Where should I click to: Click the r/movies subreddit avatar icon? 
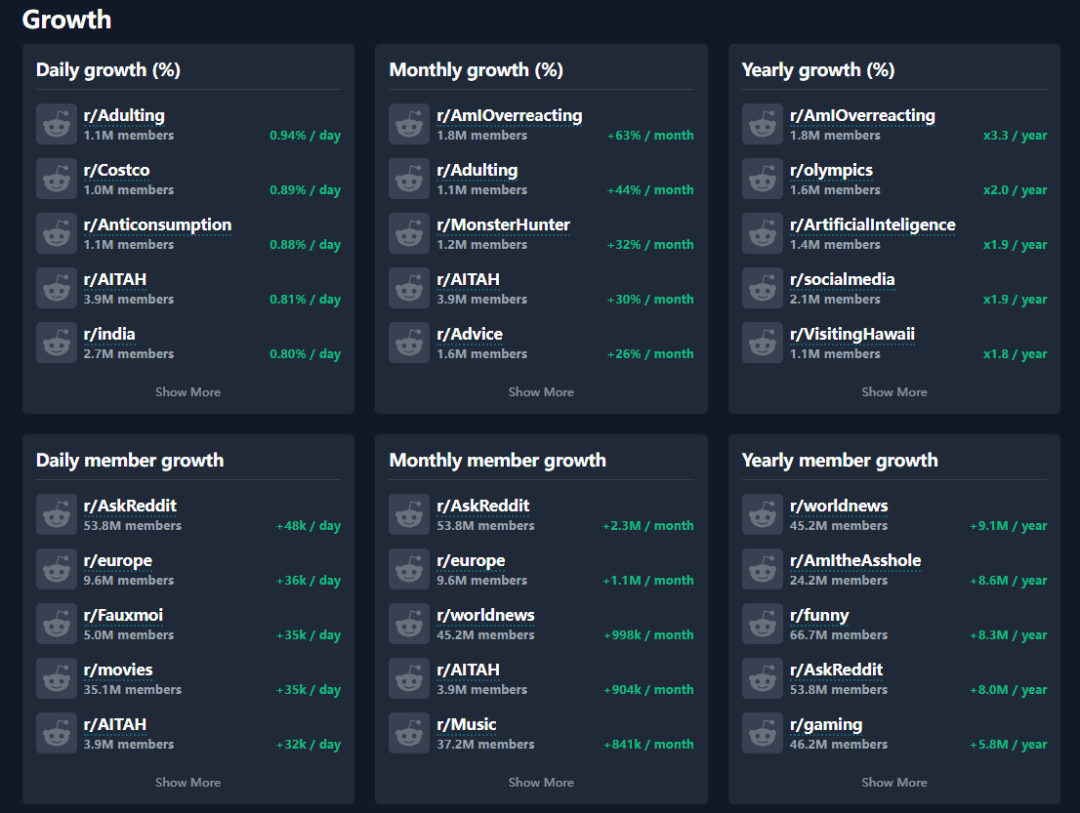[x=56, y=679]
